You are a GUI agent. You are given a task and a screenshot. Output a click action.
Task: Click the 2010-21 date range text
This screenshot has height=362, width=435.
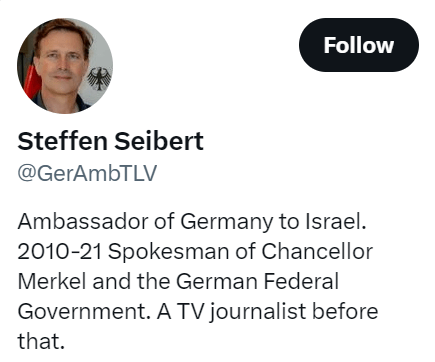60,252
